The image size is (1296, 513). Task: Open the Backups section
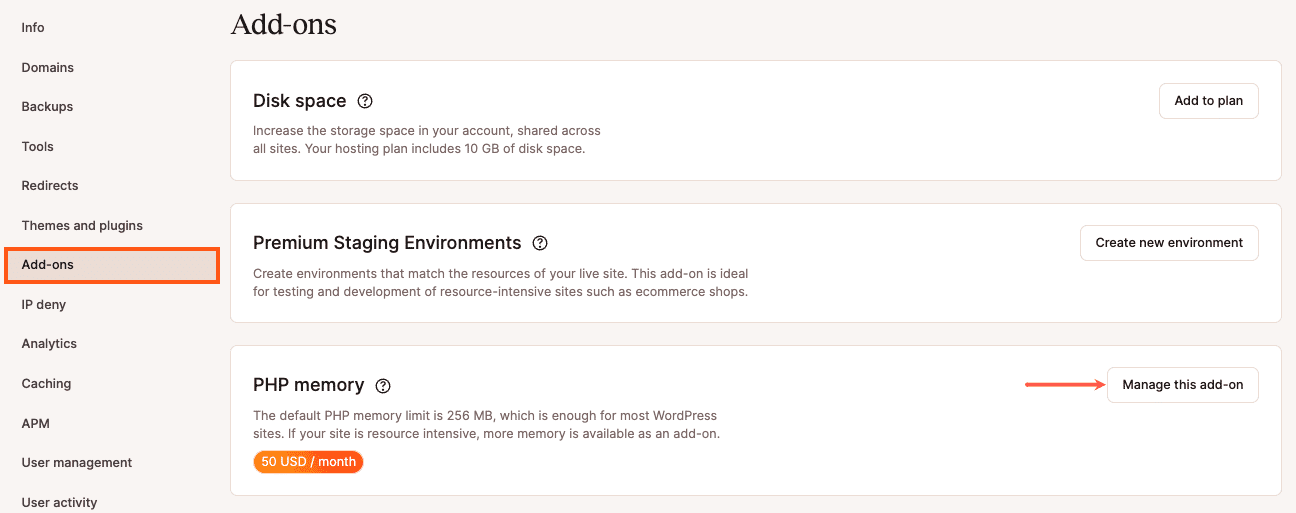pyautogui.click(x=47, y=107)
